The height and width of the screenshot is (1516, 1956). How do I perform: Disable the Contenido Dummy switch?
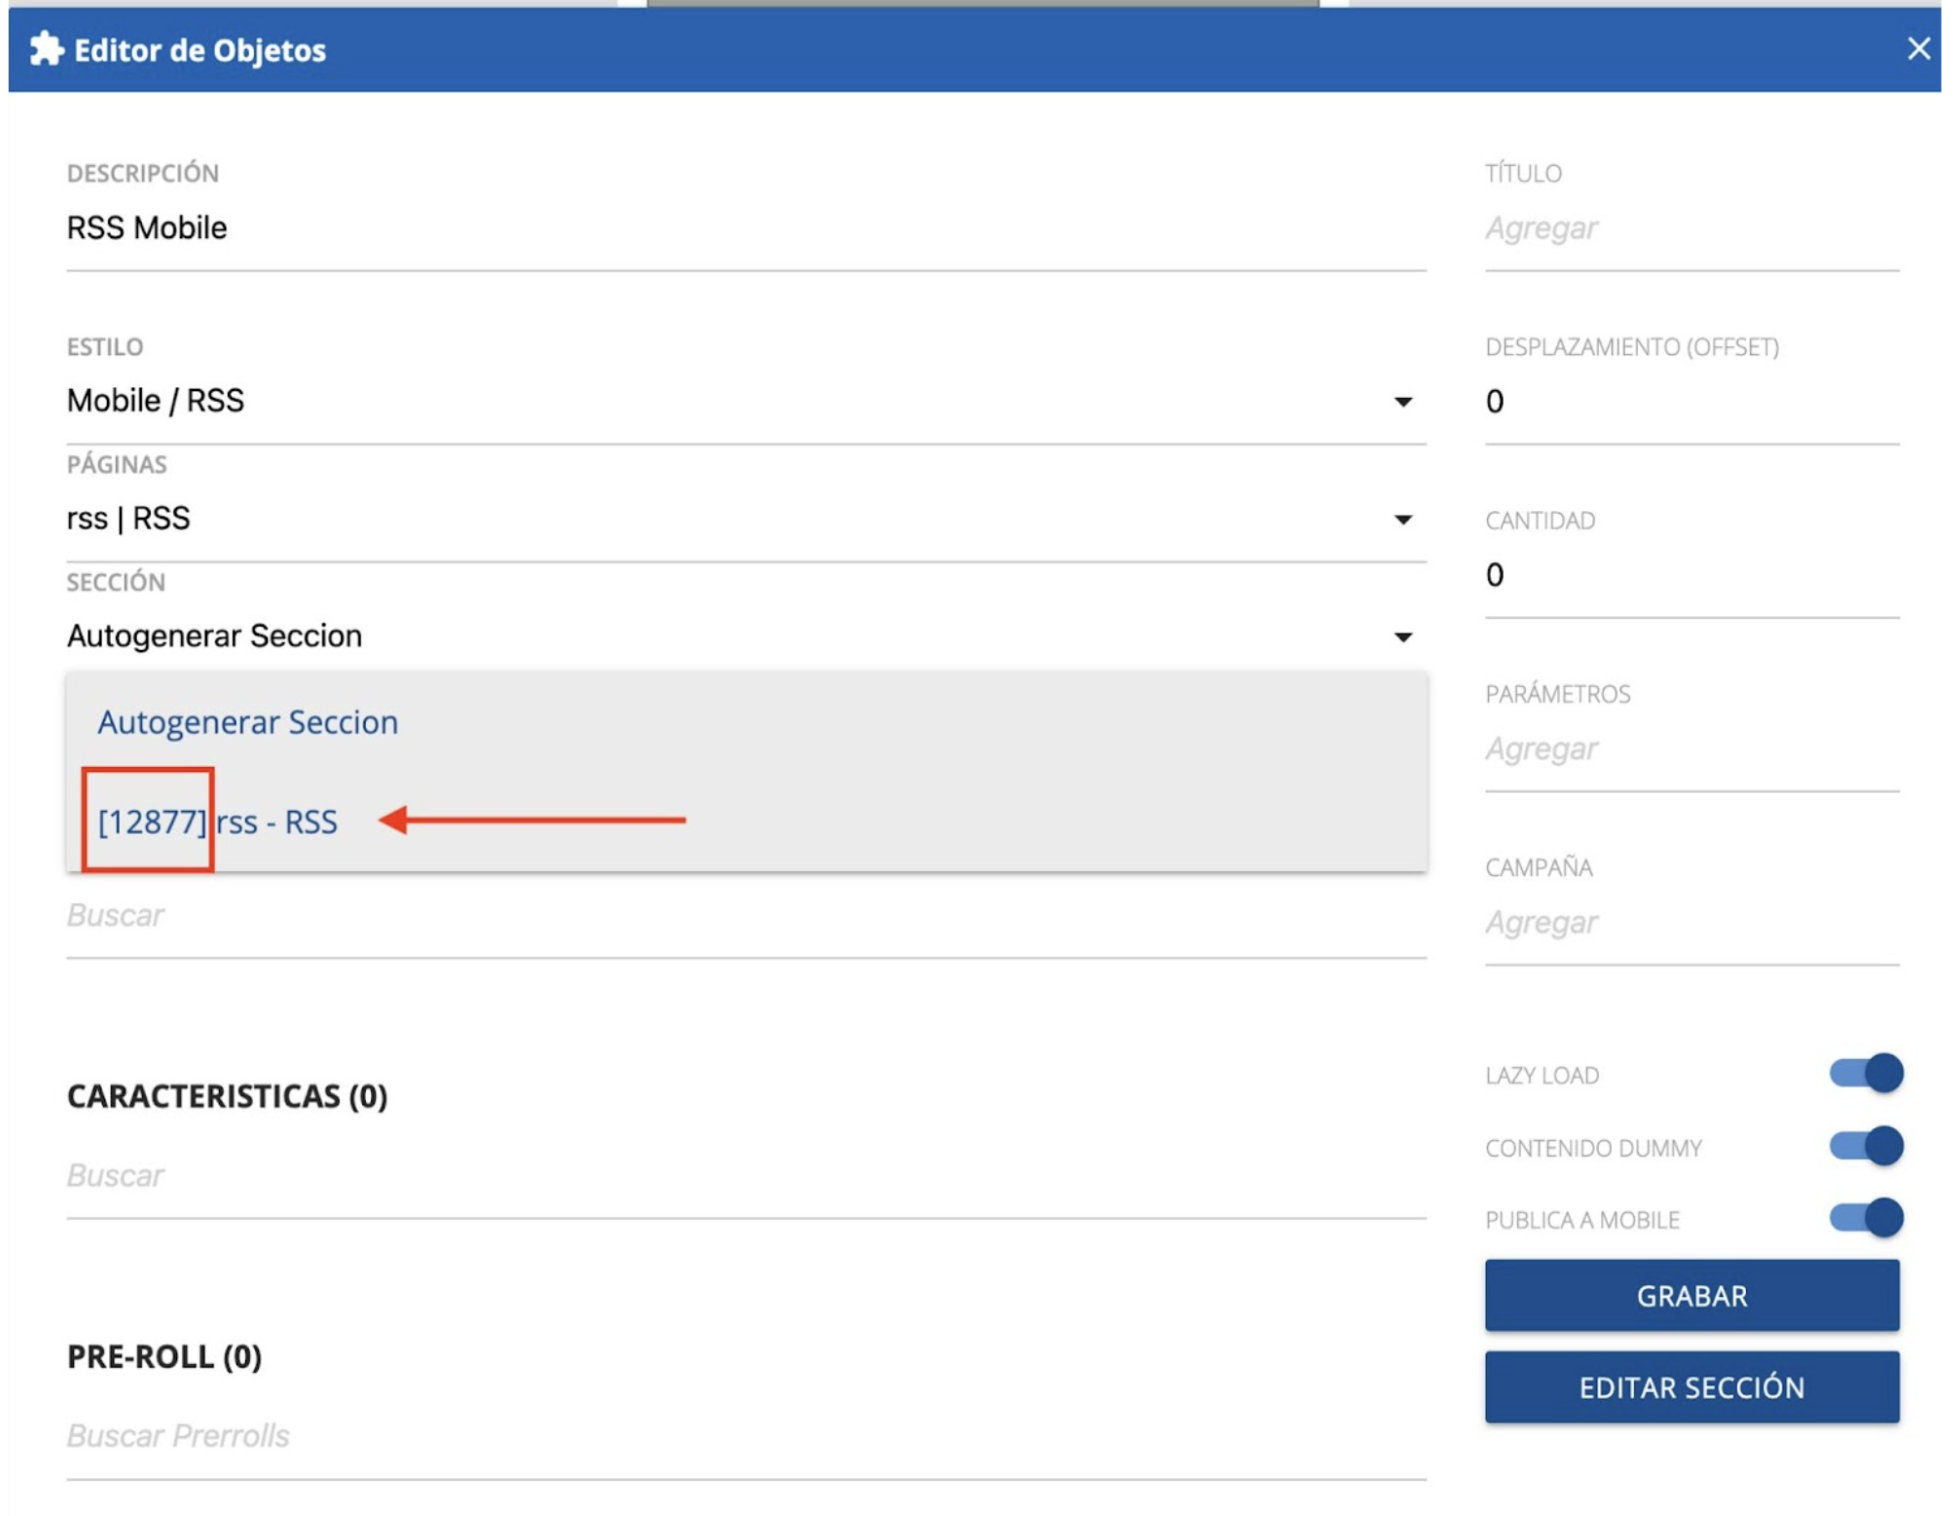1865,1146
